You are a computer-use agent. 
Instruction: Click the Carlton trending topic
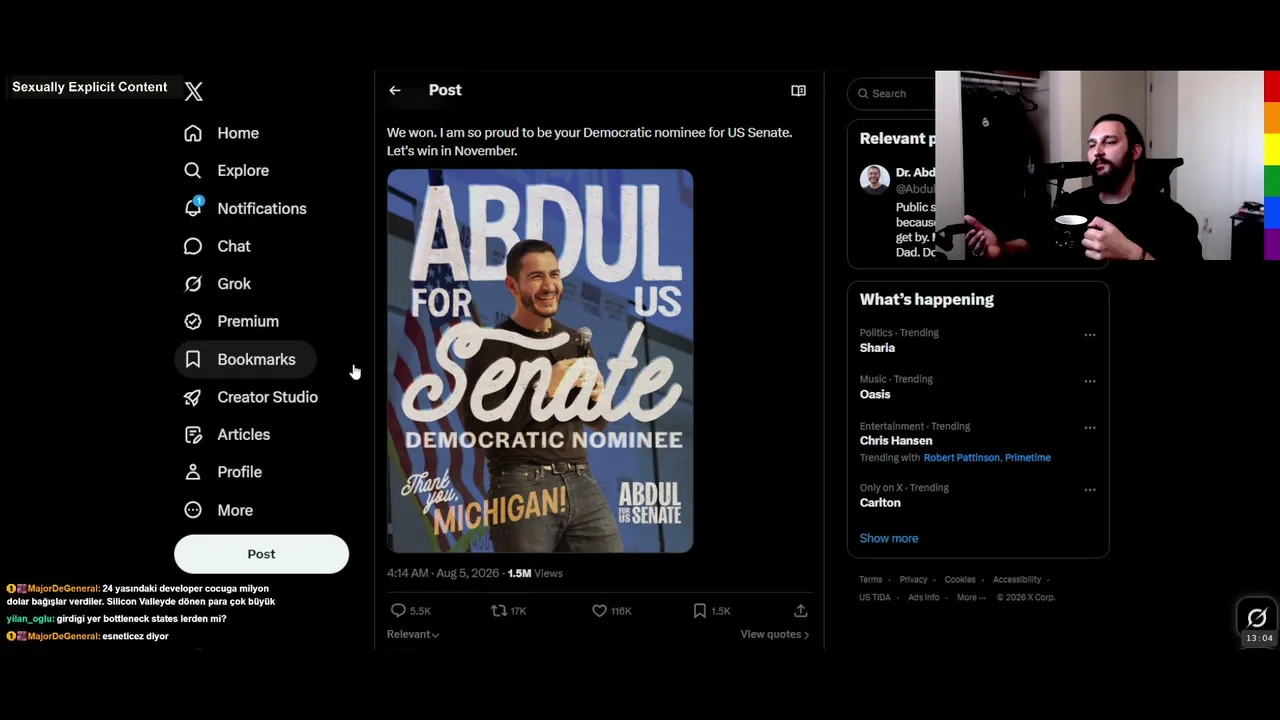coord(880,502)
